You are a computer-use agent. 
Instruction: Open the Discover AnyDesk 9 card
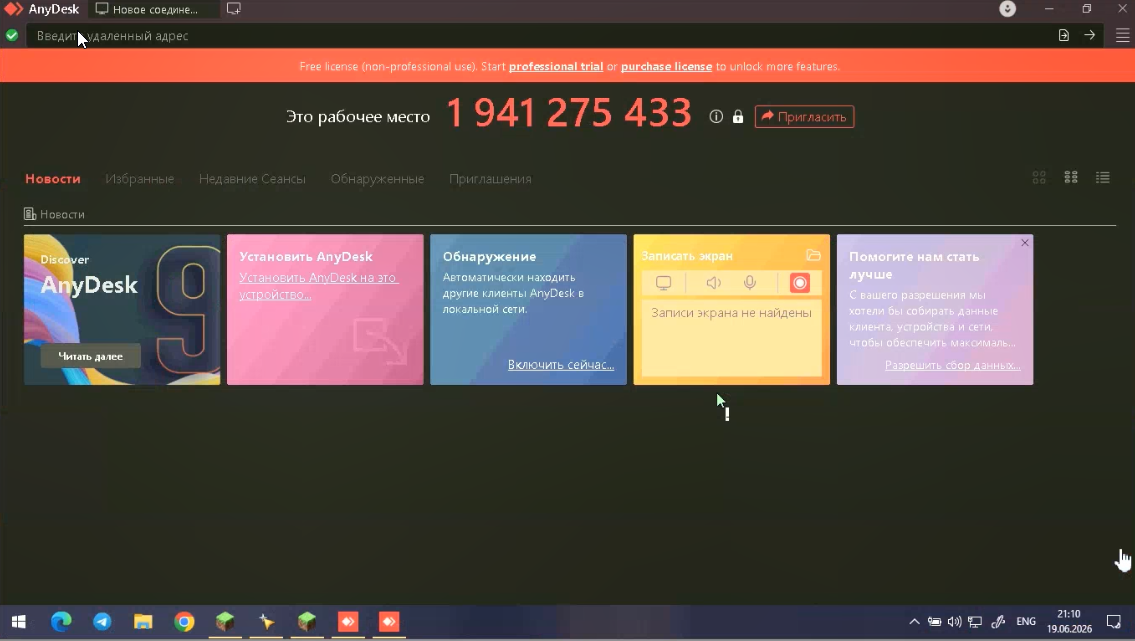[x=122, y=310]
